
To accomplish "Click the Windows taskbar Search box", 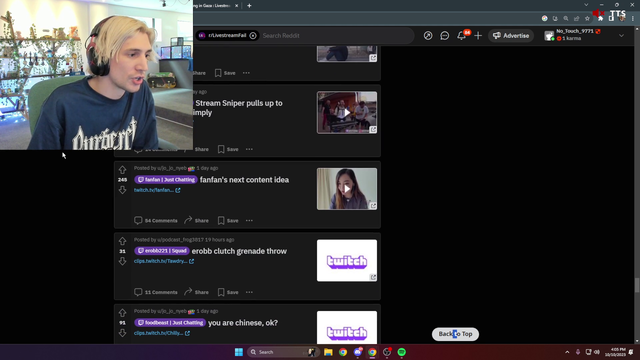I will [x=282, y=352].
